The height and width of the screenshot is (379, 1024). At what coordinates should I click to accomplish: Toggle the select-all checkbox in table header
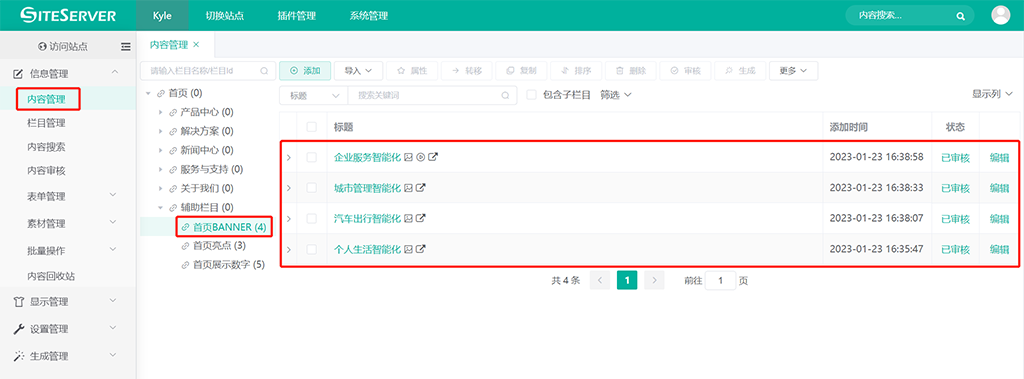point(312,126)
